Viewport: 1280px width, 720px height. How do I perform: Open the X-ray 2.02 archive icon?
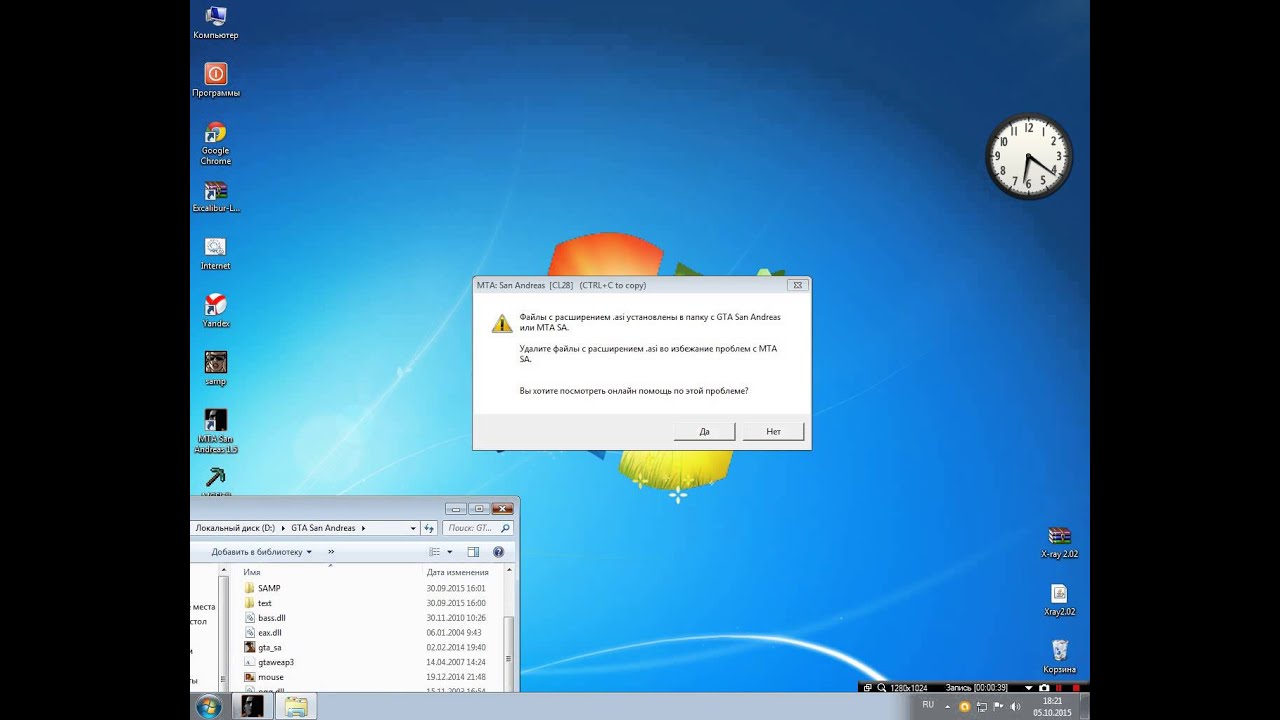pyautogui.click(x=1059, y=542)
